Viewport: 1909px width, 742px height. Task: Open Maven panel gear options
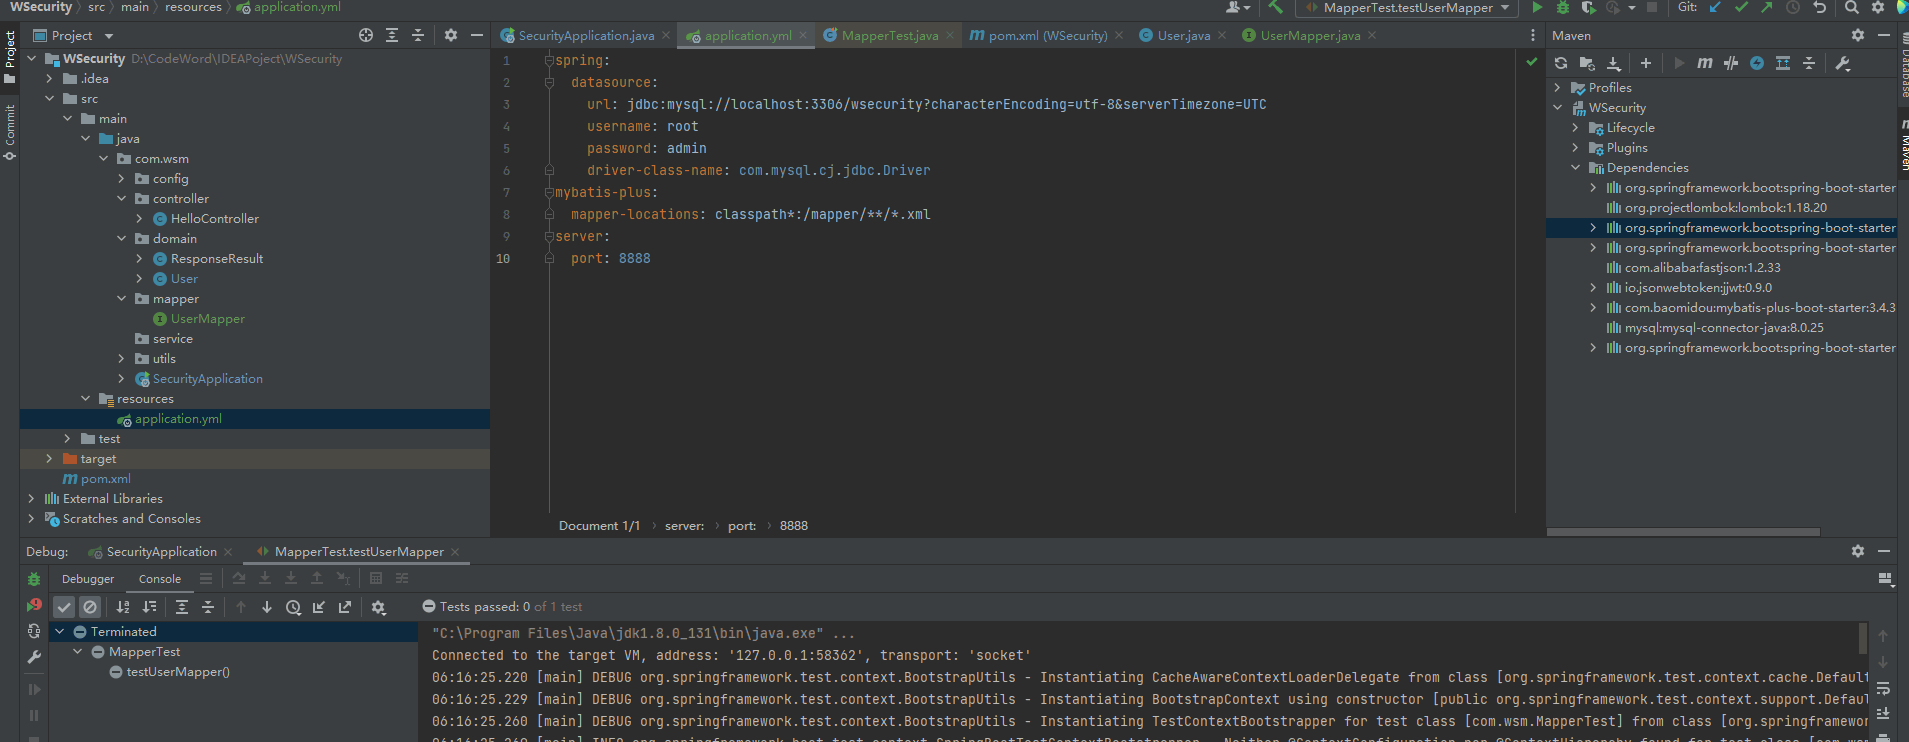click(x=1858, y=35)
